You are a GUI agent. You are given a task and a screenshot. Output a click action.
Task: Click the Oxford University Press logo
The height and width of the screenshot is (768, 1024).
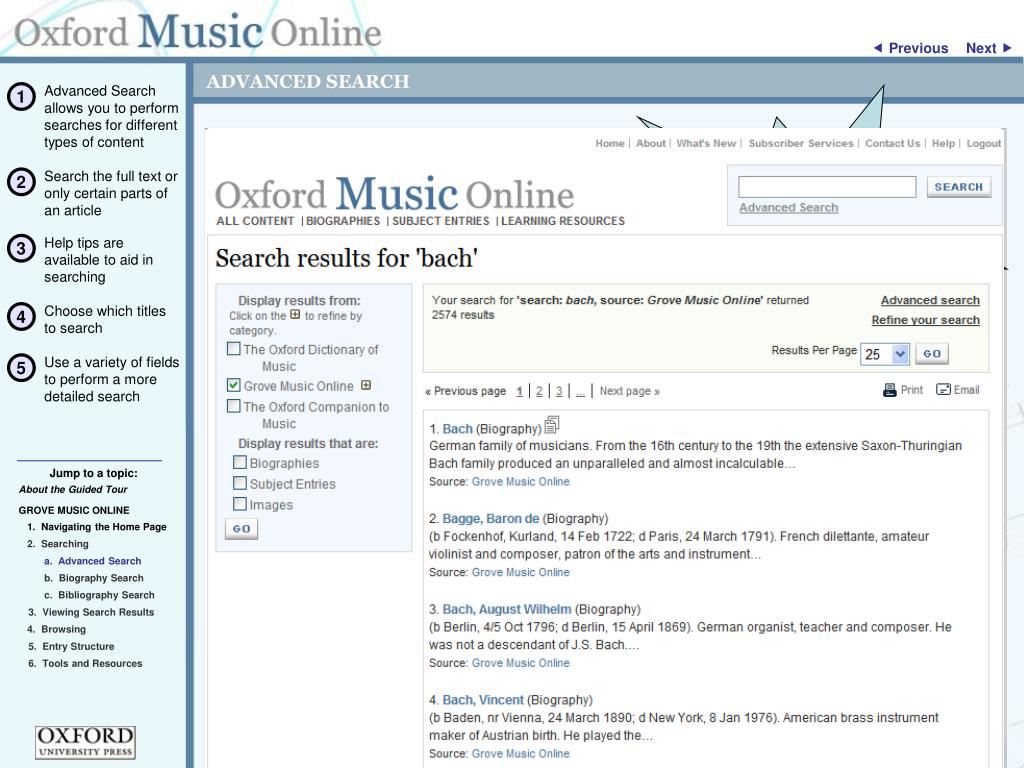(x=85, y=743)
